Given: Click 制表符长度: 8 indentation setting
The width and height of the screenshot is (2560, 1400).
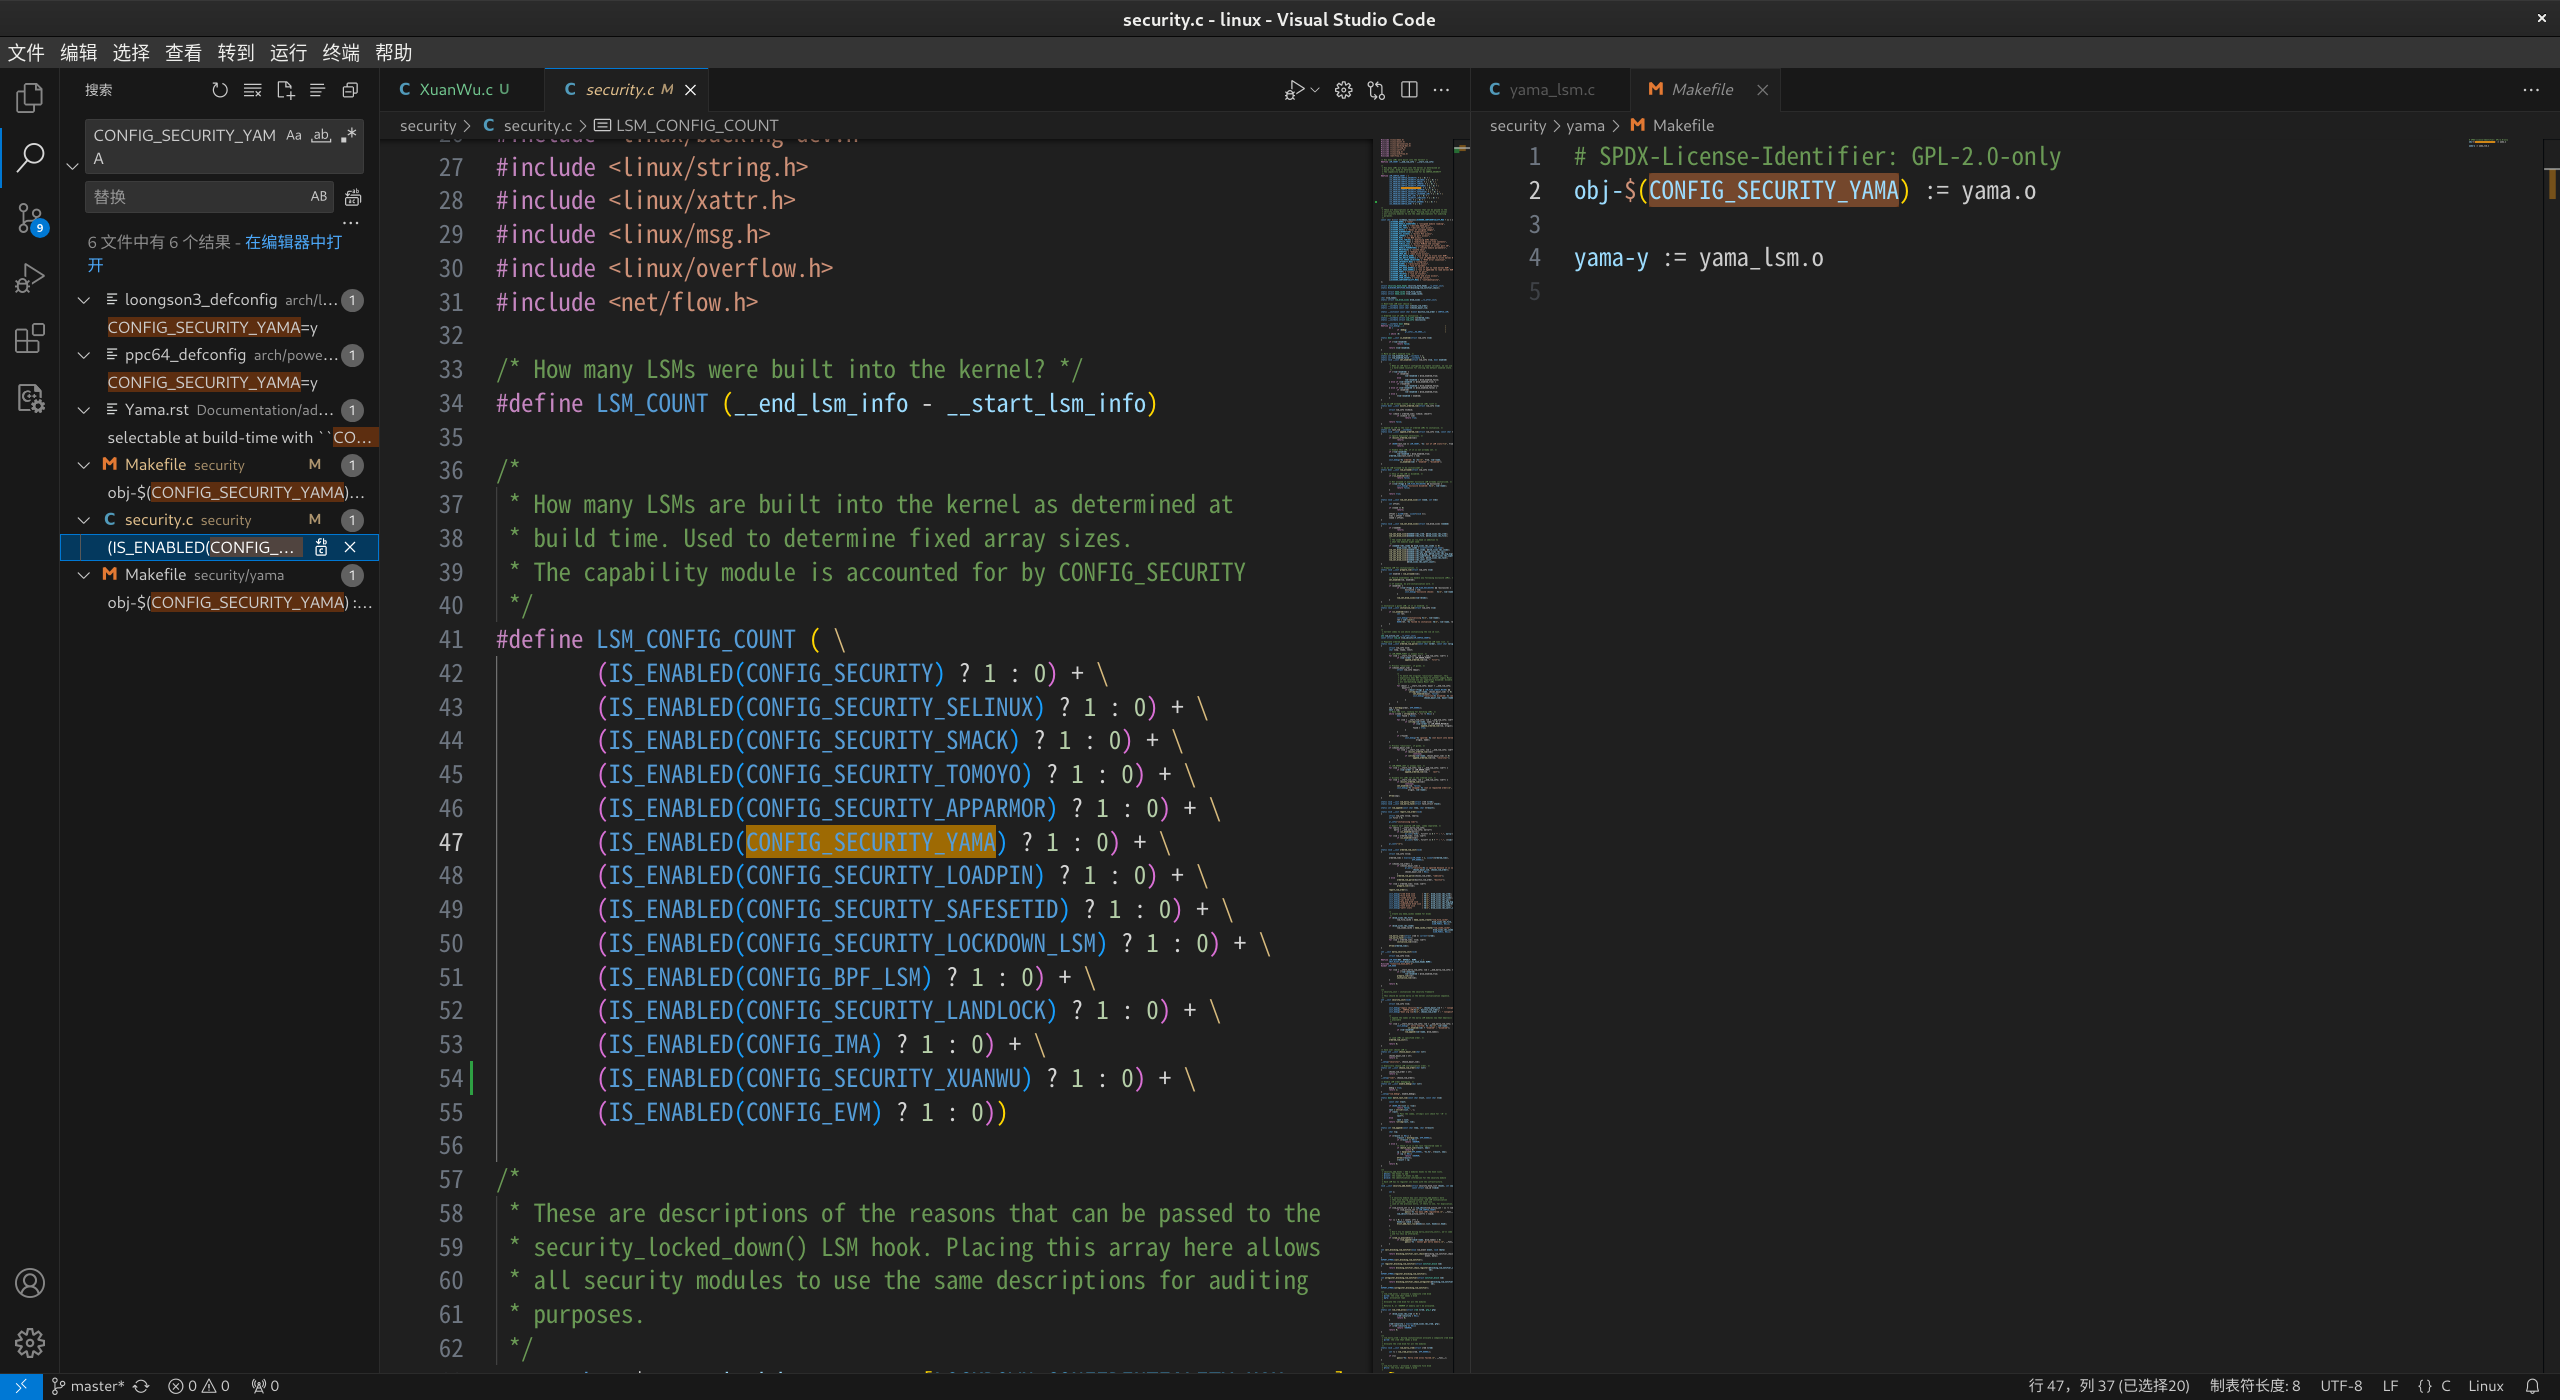Looking at the screenshot, I should coord(2254,1386).
